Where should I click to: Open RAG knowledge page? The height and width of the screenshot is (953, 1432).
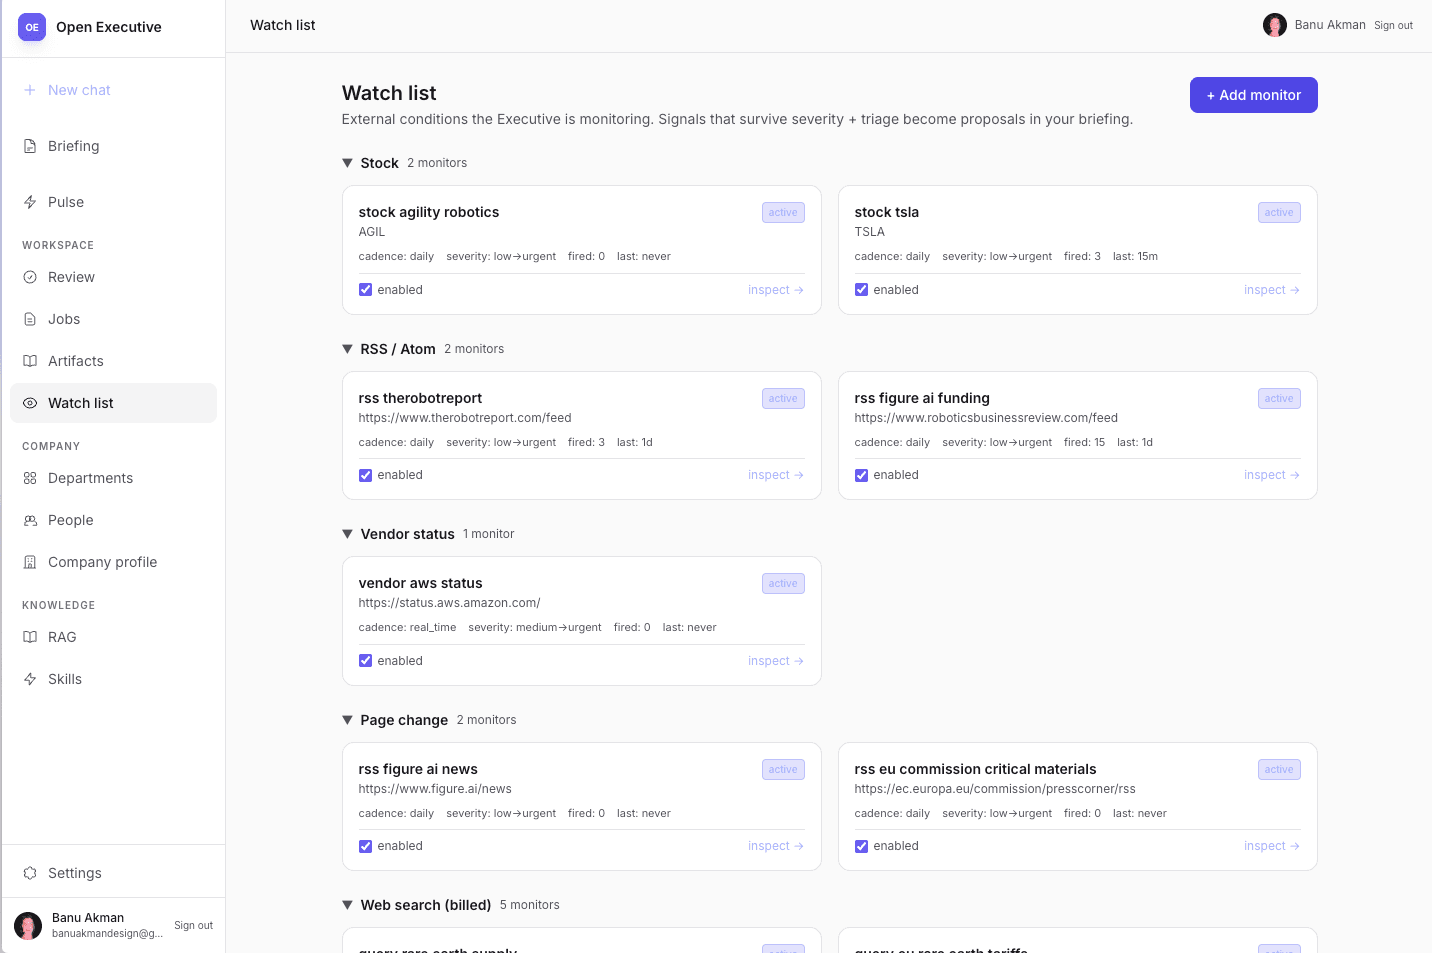pyautogui.click(x=113, y=637)
